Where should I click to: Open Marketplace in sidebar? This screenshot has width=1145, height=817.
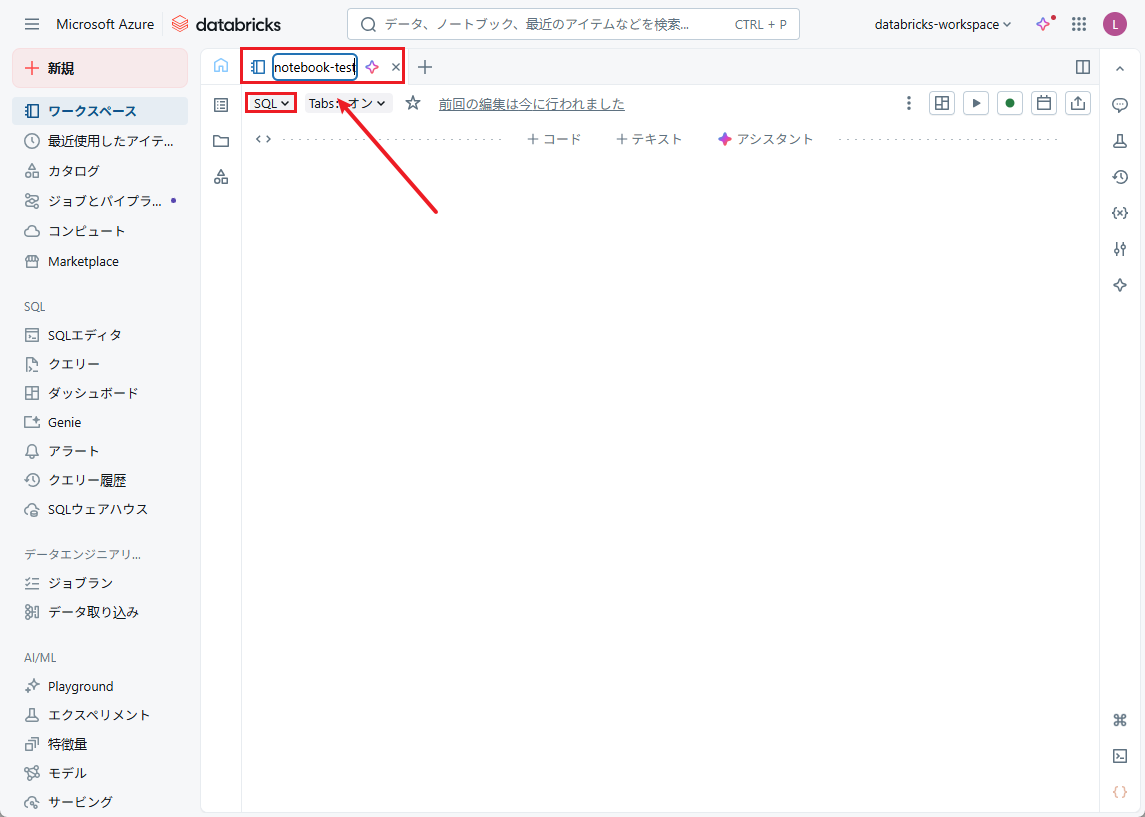coord(100,261)
